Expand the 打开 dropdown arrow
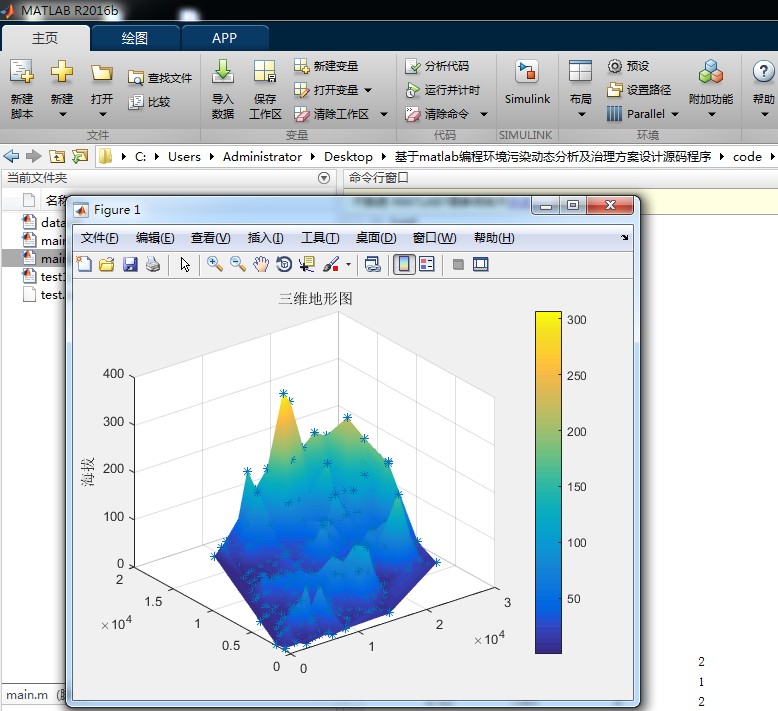 [103, 115]
